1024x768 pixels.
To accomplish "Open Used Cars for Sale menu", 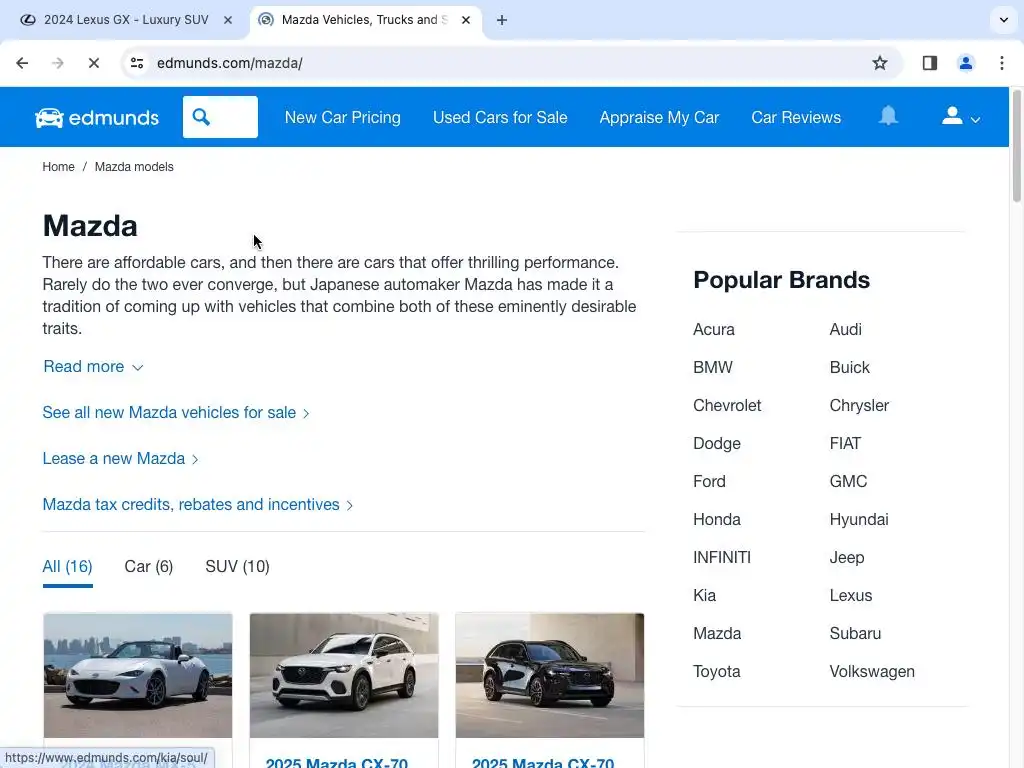I will pos(500,118).
